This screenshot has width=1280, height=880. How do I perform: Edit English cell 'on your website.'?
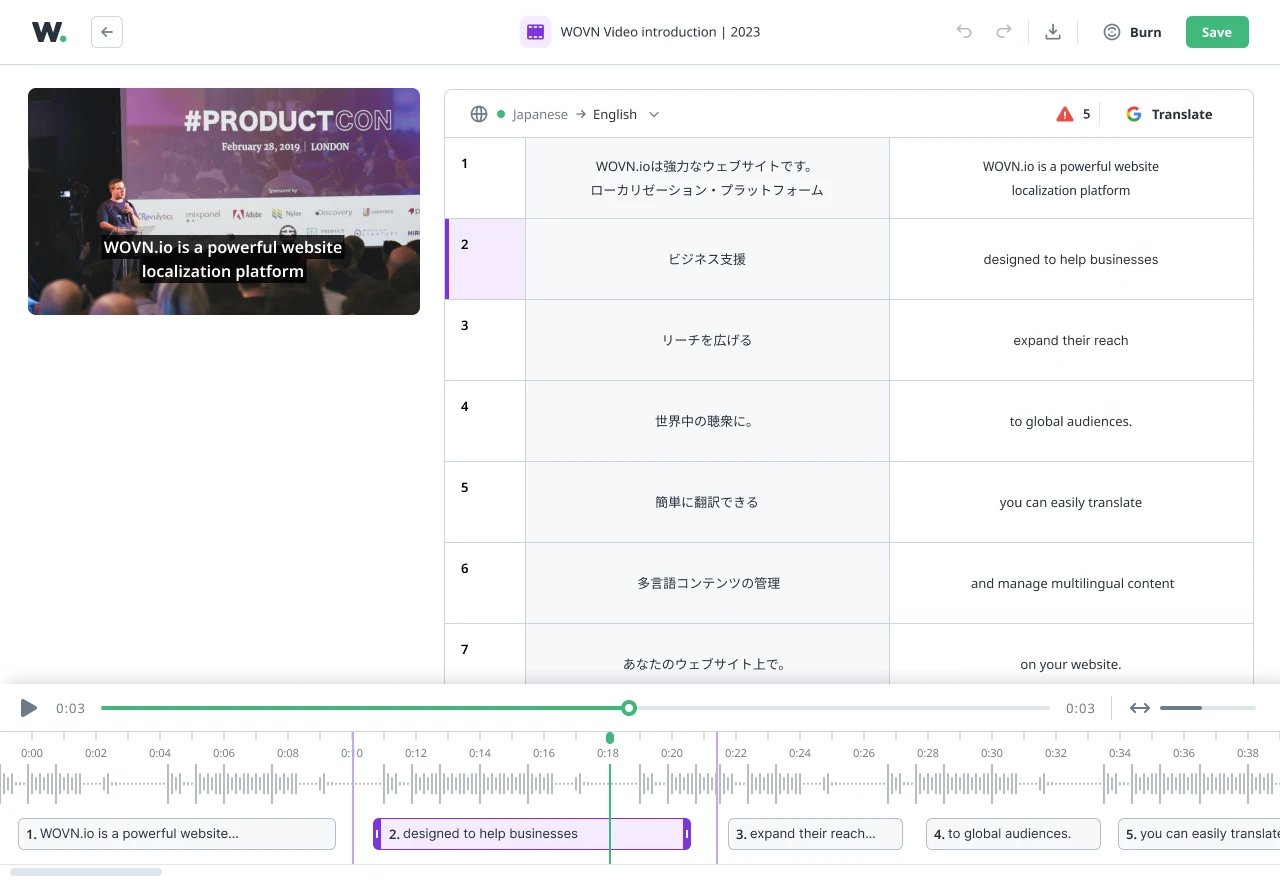click(x=1071, y=654)
